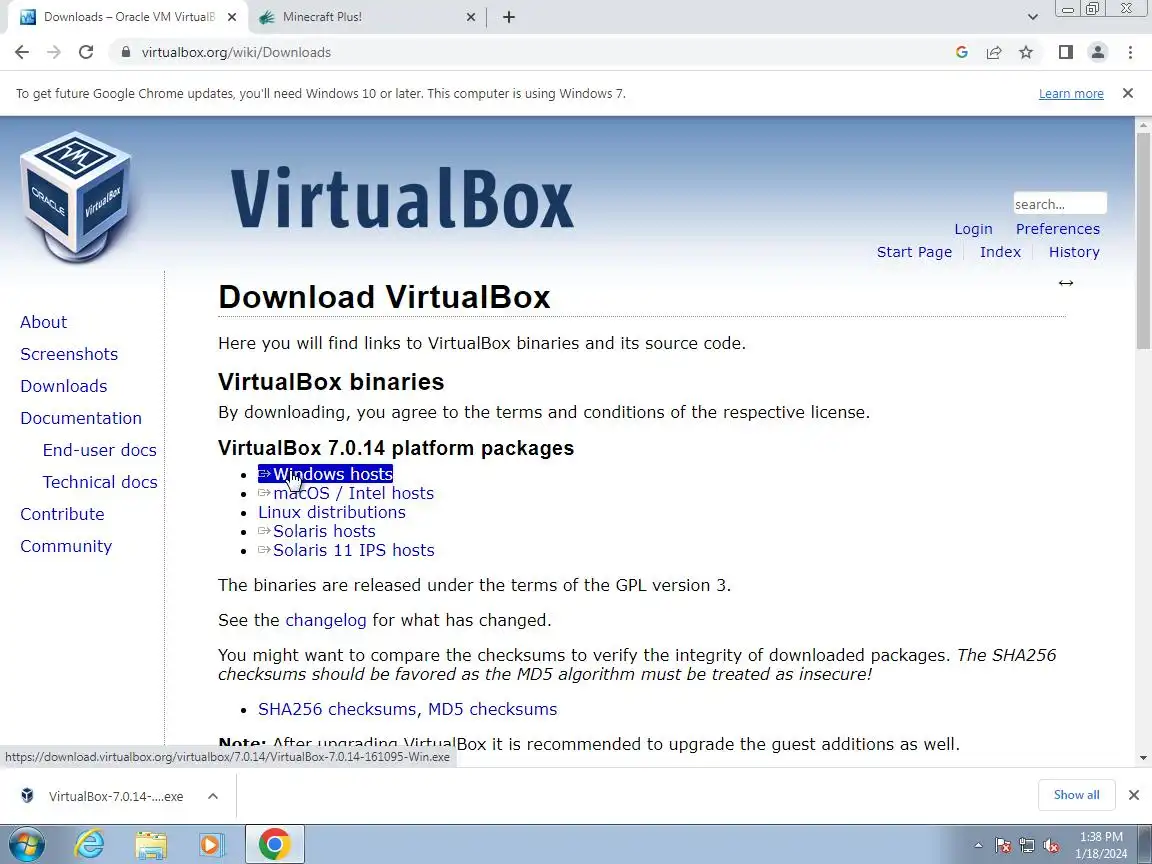Image resolution: width=1152 pixels, height=864 pixels.
Task: Click the VirtualBox search field
Action: (x=1059, y=204)
